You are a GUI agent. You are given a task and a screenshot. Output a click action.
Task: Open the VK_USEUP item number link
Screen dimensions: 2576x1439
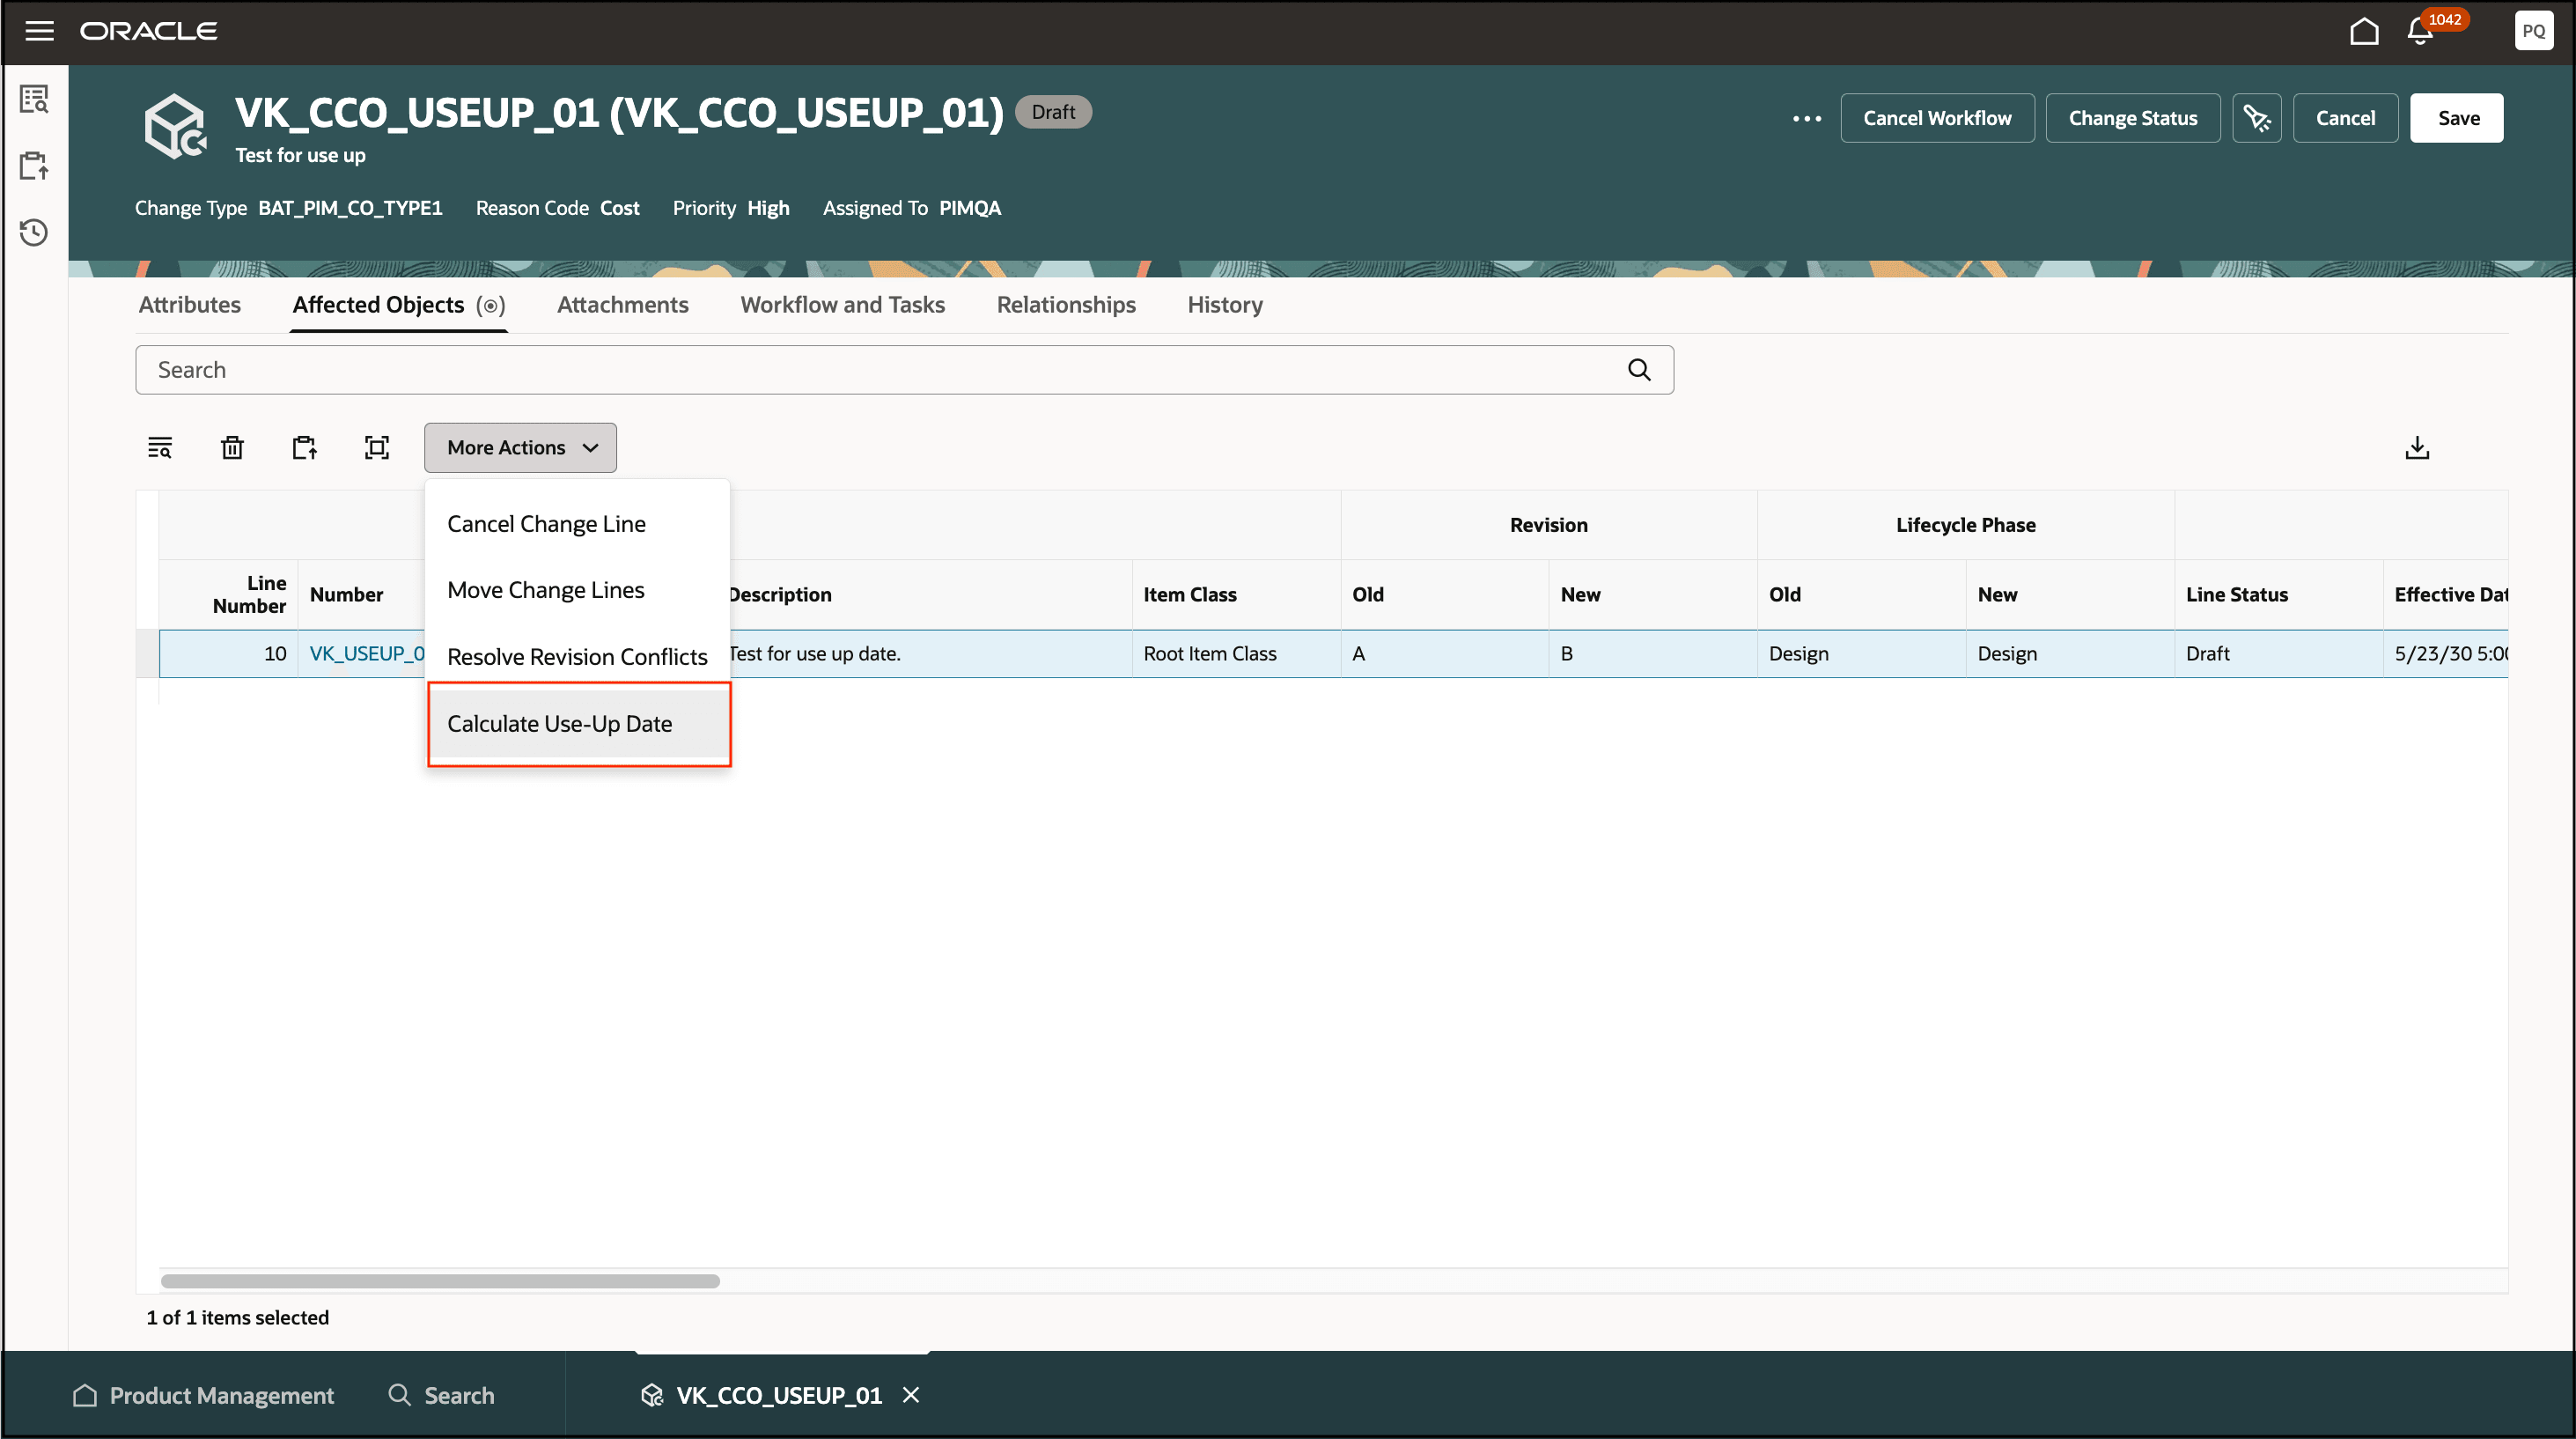point(367,653)
